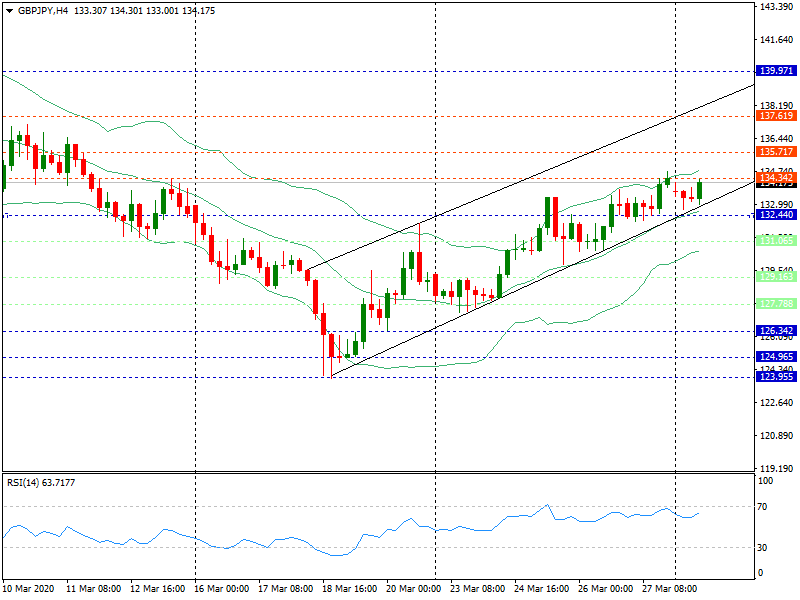Click the GBPJPY,H4 symbol title
Image resolution: width=800 pixels, height=600 pixels.
point(43,11)
